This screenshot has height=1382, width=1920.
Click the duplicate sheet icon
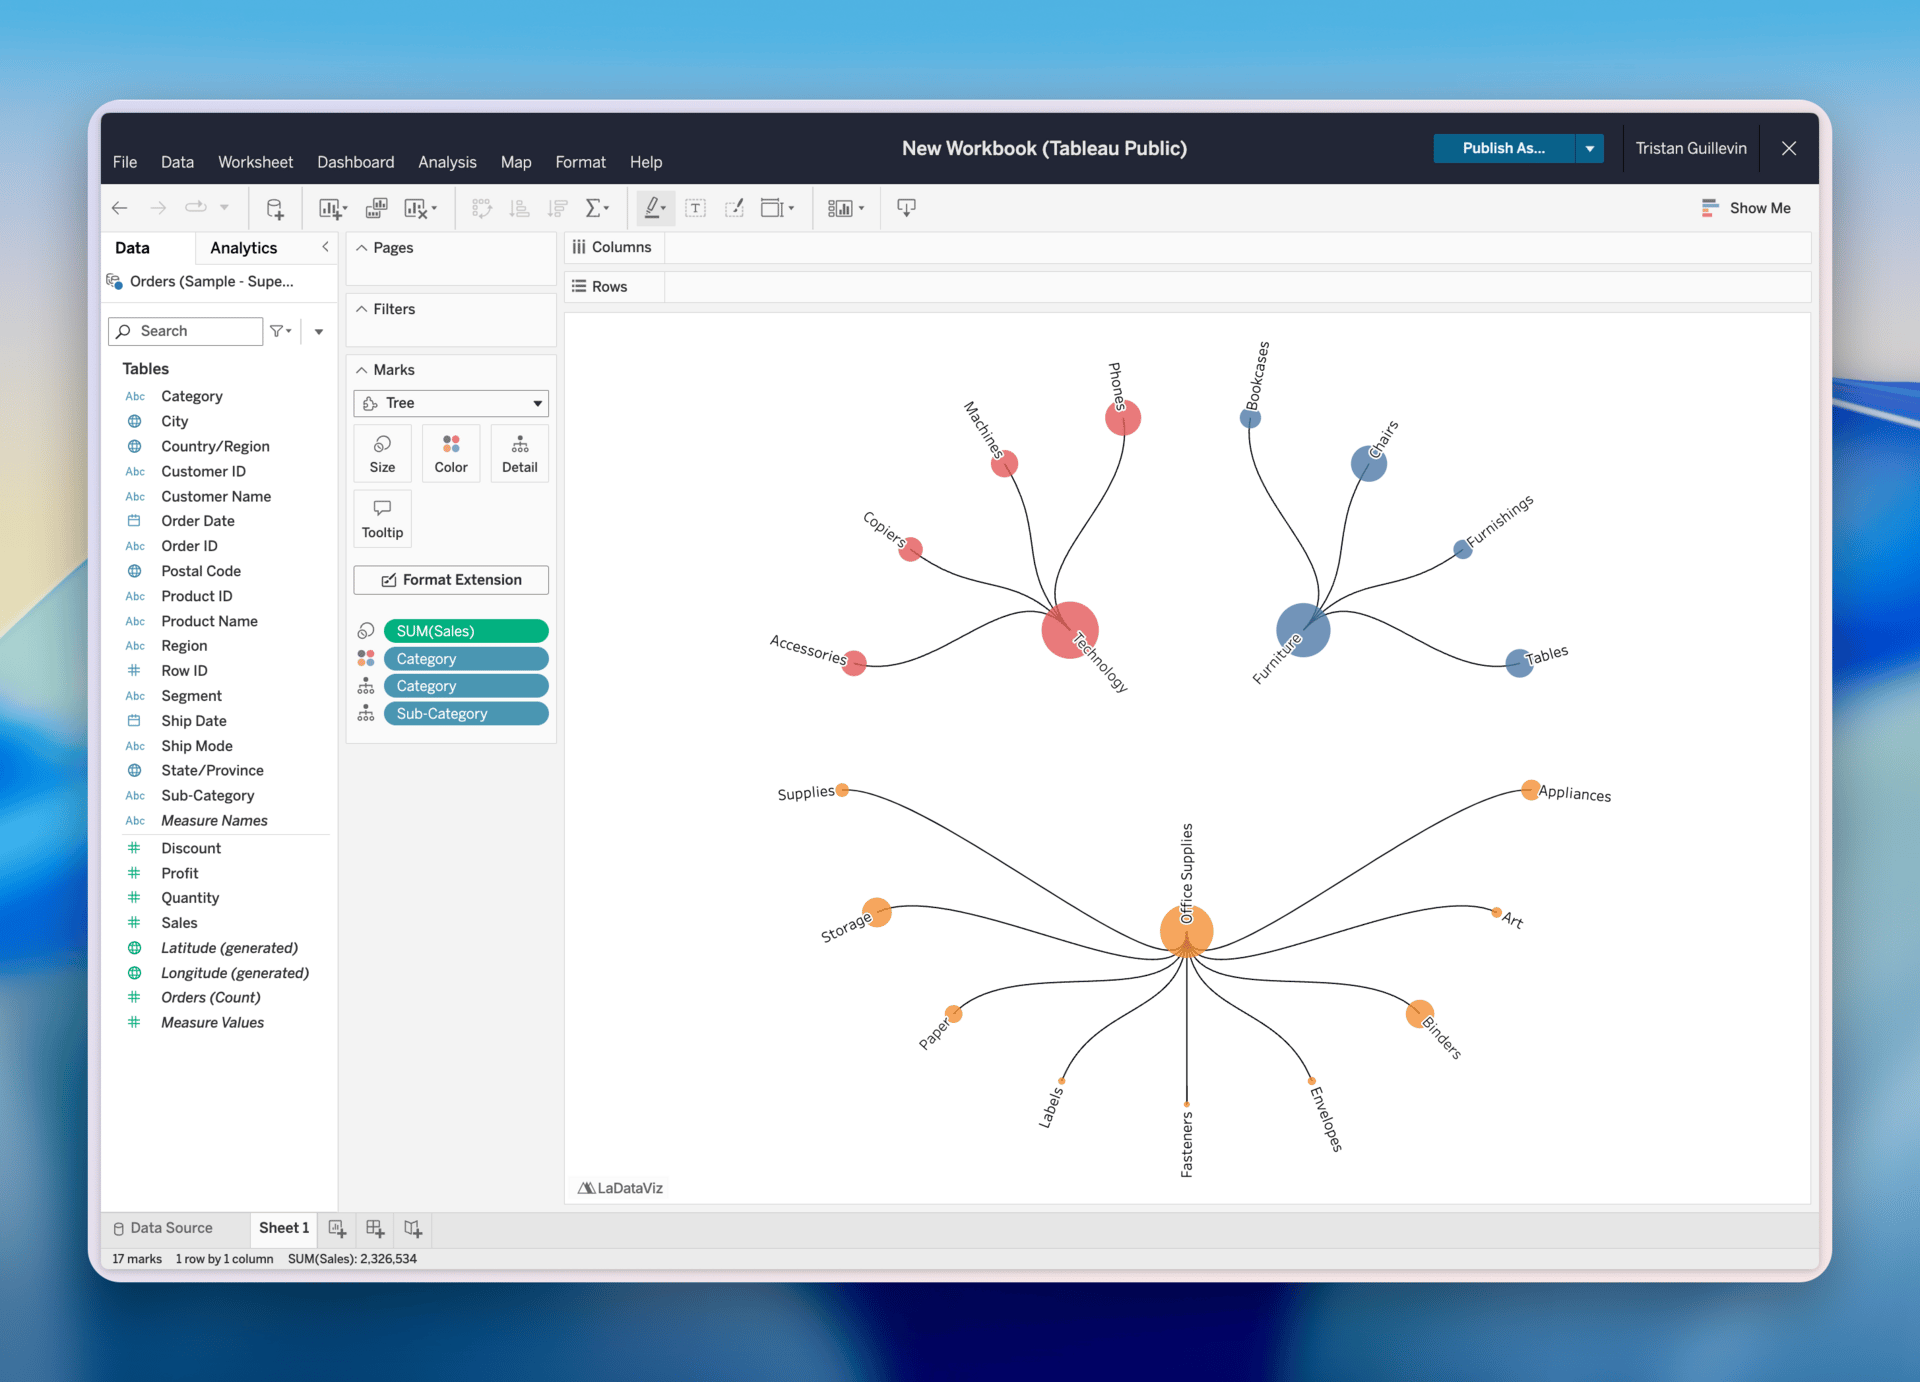click(x=376, y=208)
